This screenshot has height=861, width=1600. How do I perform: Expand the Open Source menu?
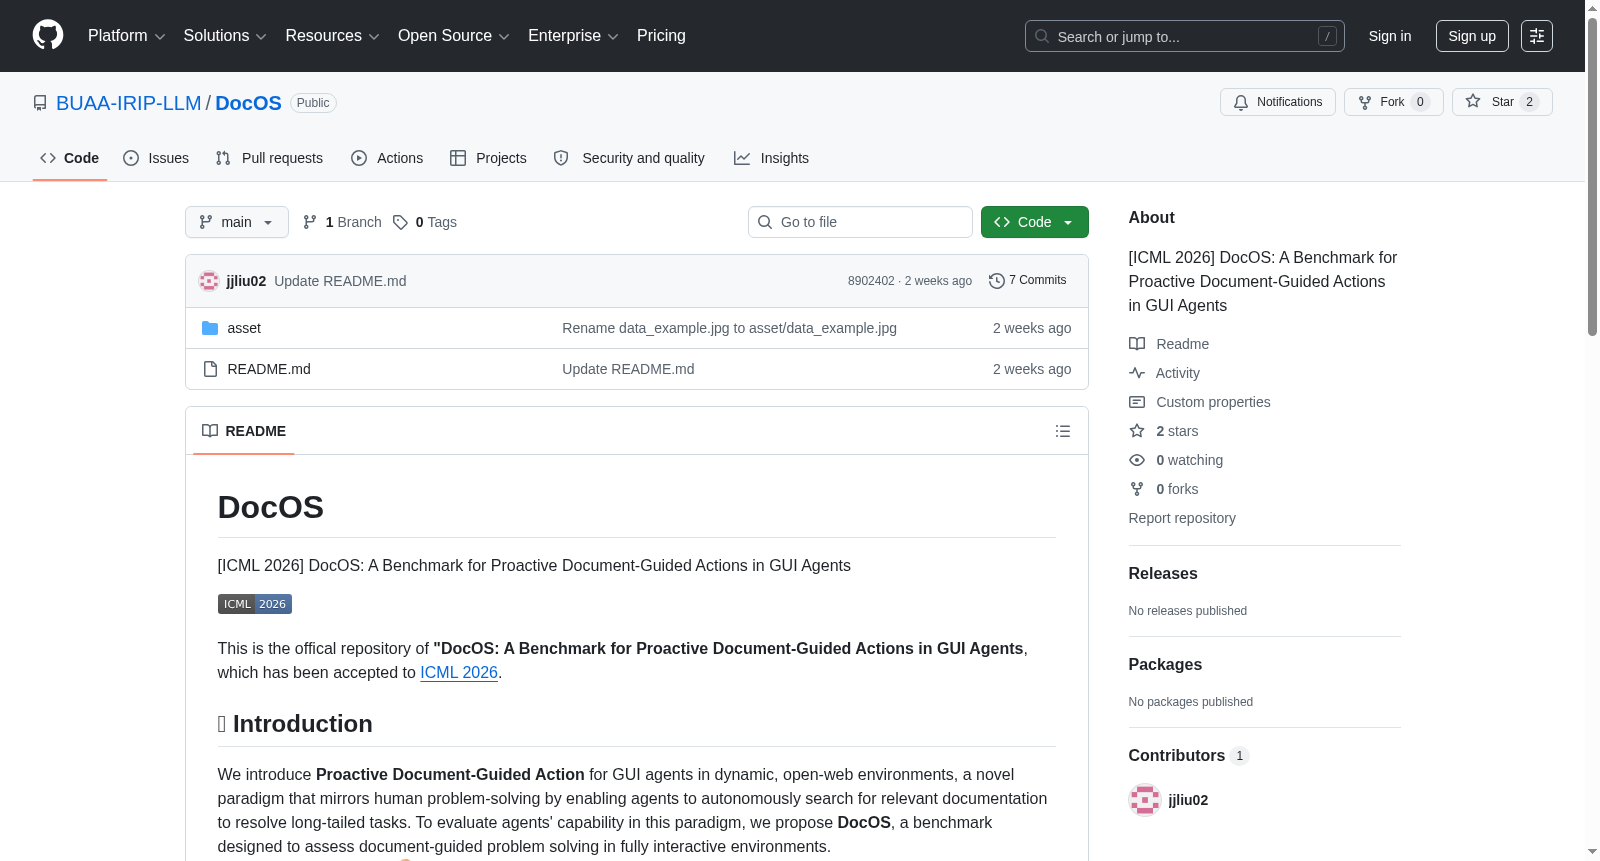click(x=454, y=36)
